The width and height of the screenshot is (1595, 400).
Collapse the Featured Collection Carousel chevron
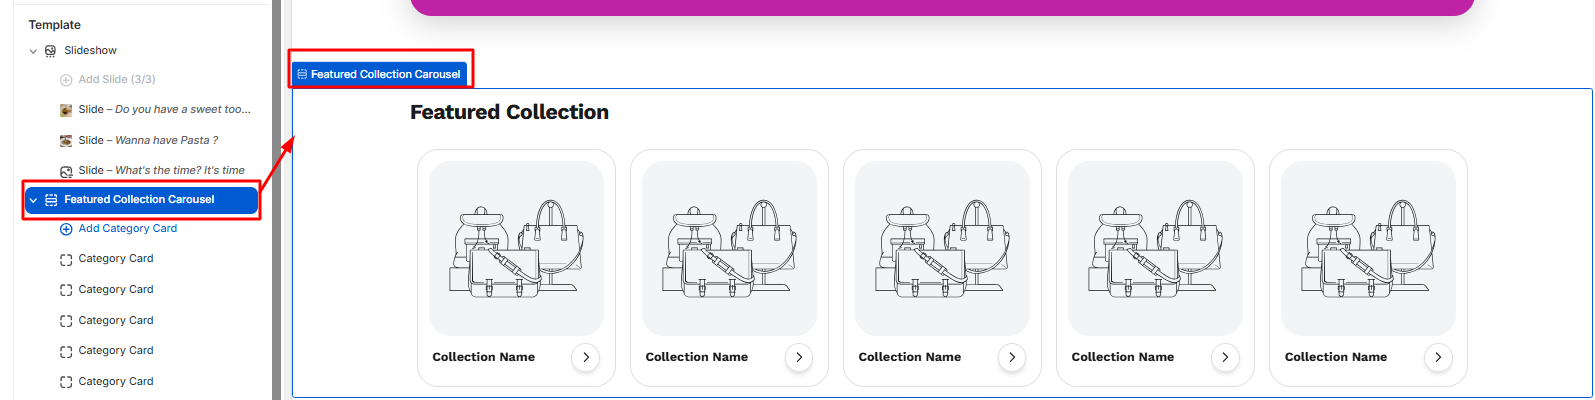(33, 200)
